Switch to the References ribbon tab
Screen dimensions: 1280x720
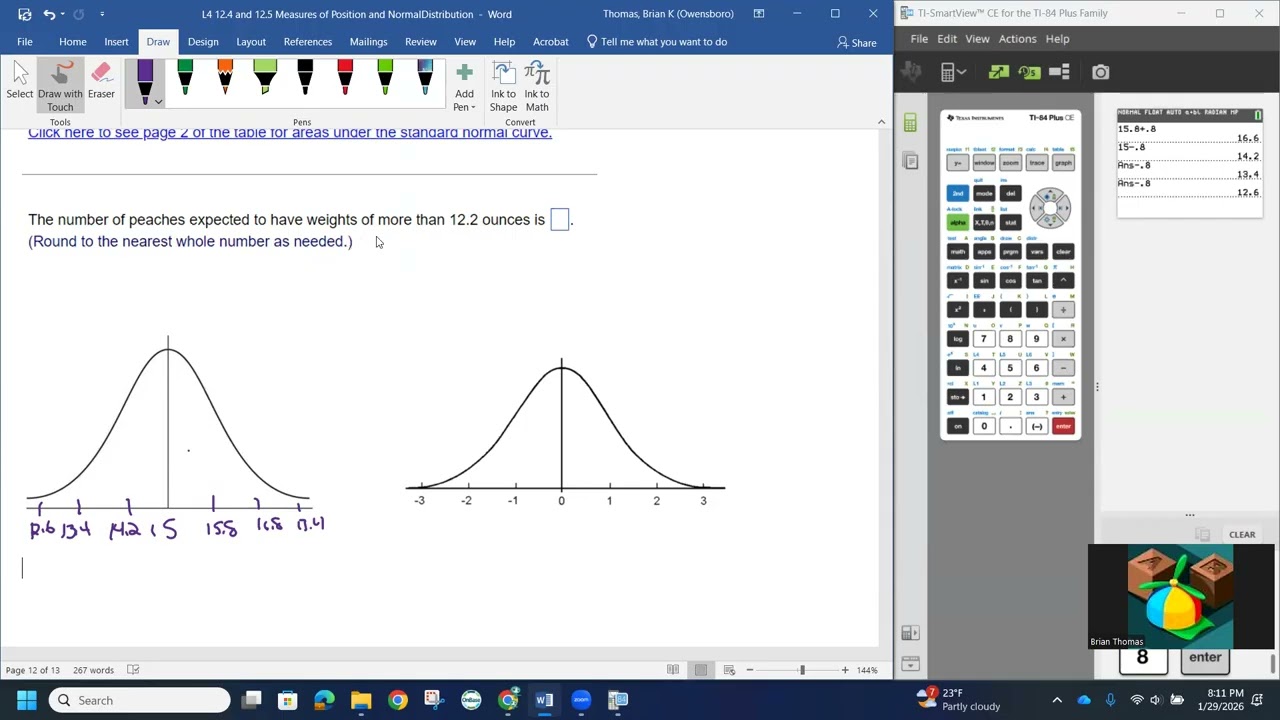308,42
